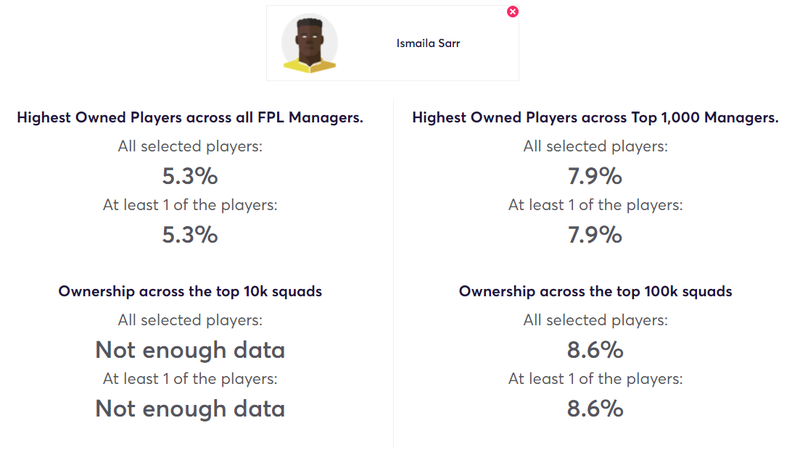Click At least 1 label under Top 1,000
The image size is (800, 460).
[595, 205]
